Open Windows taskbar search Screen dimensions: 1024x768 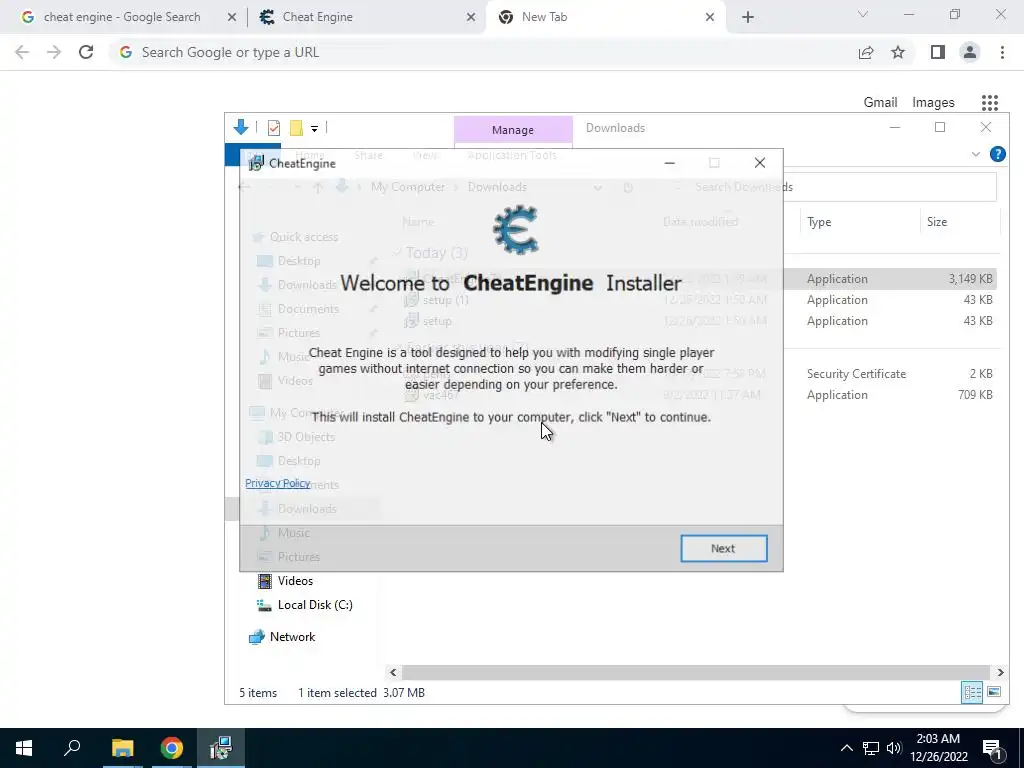[72, 748]
